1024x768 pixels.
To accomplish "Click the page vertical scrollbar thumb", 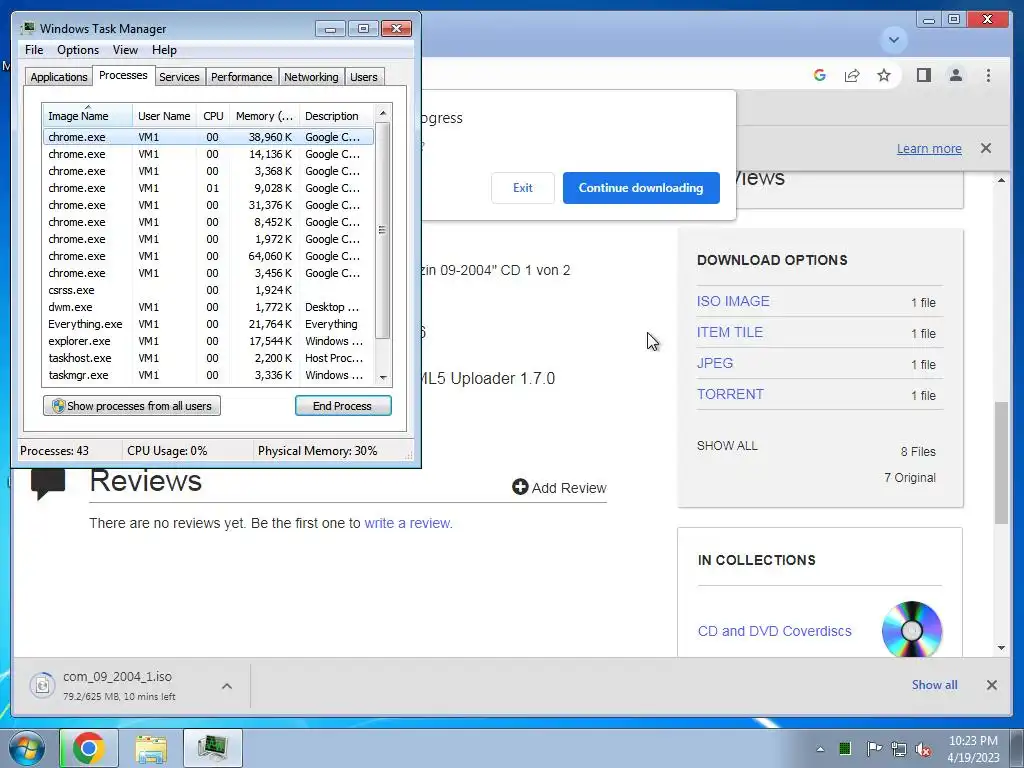I will coord(1001,463).
